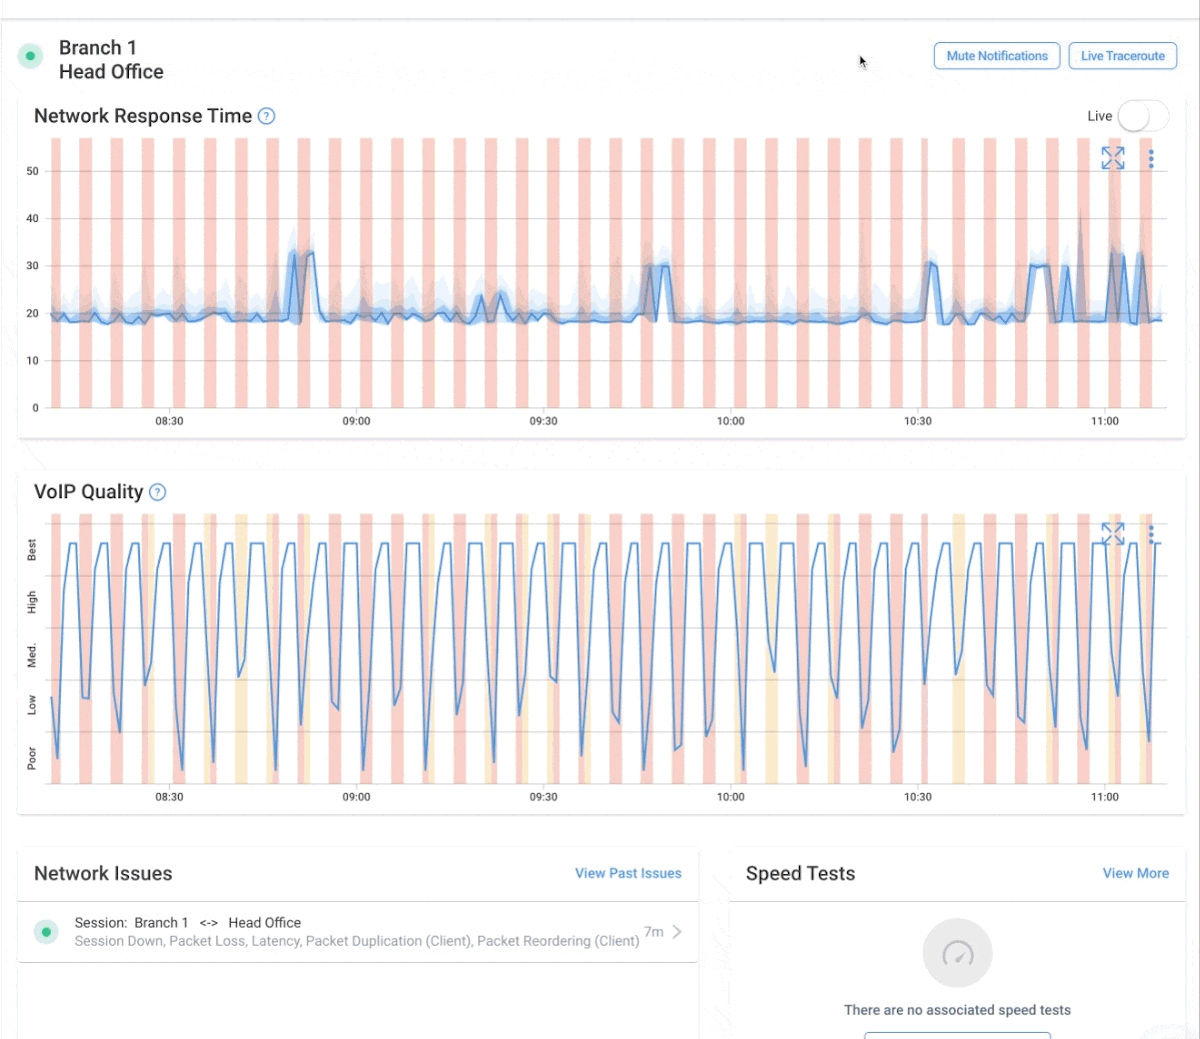Image resolution: width=1200 pixels, height=1039 pixels.
Task: Expand the Network Response Time chart fullscreen
Action: point(1112,157)
